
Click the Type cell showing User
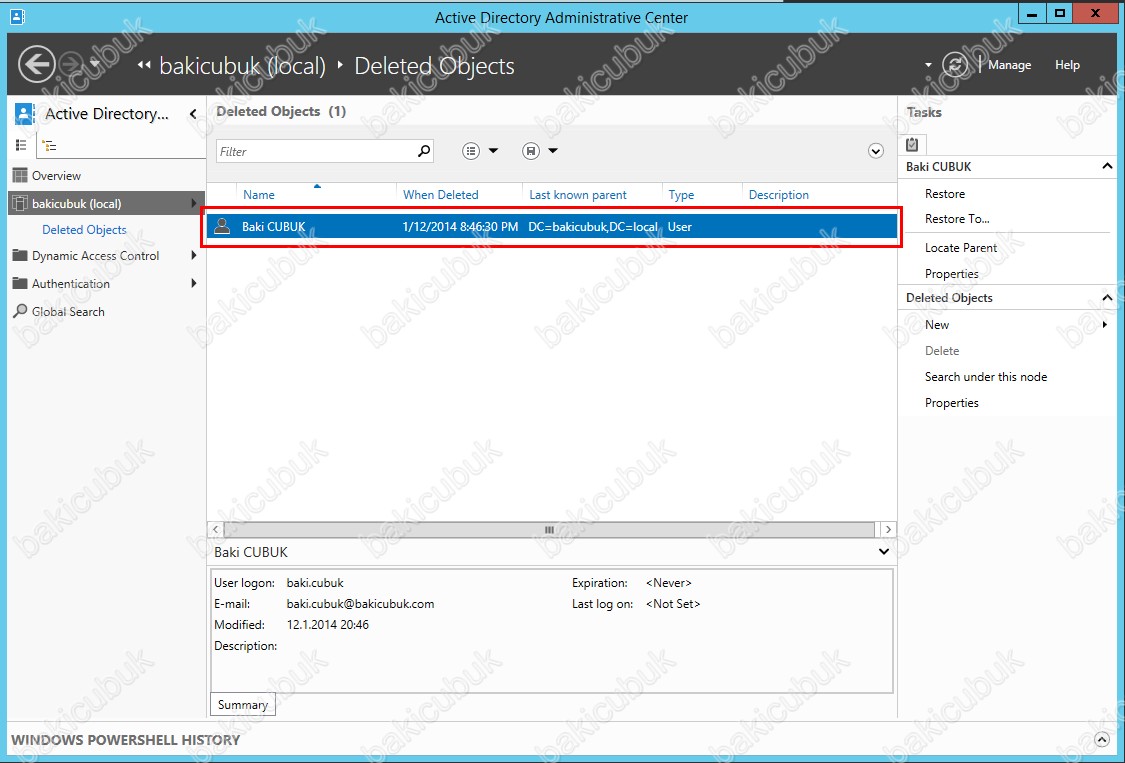click(x=679, y=227)
